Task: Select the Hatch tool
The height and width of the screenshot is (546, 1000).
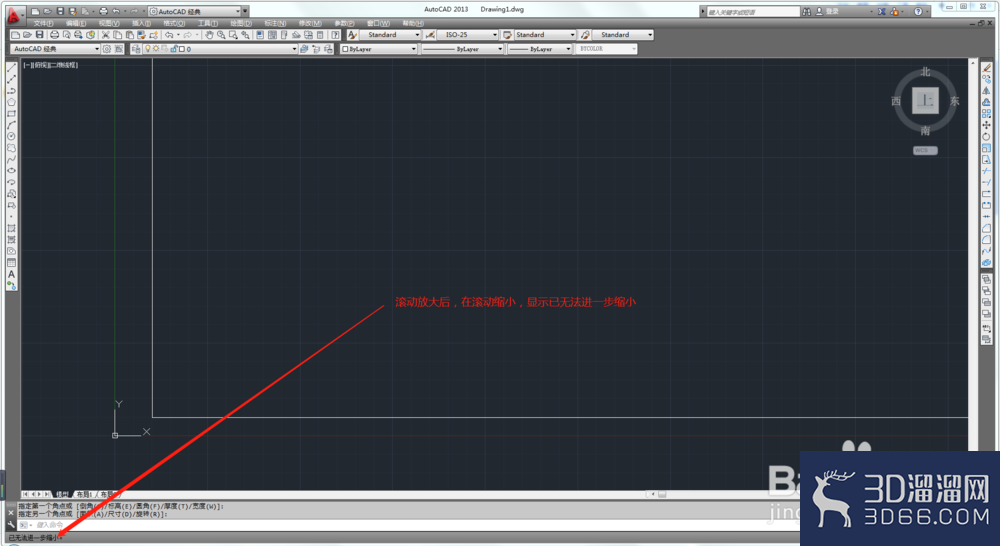Action: 11,228
